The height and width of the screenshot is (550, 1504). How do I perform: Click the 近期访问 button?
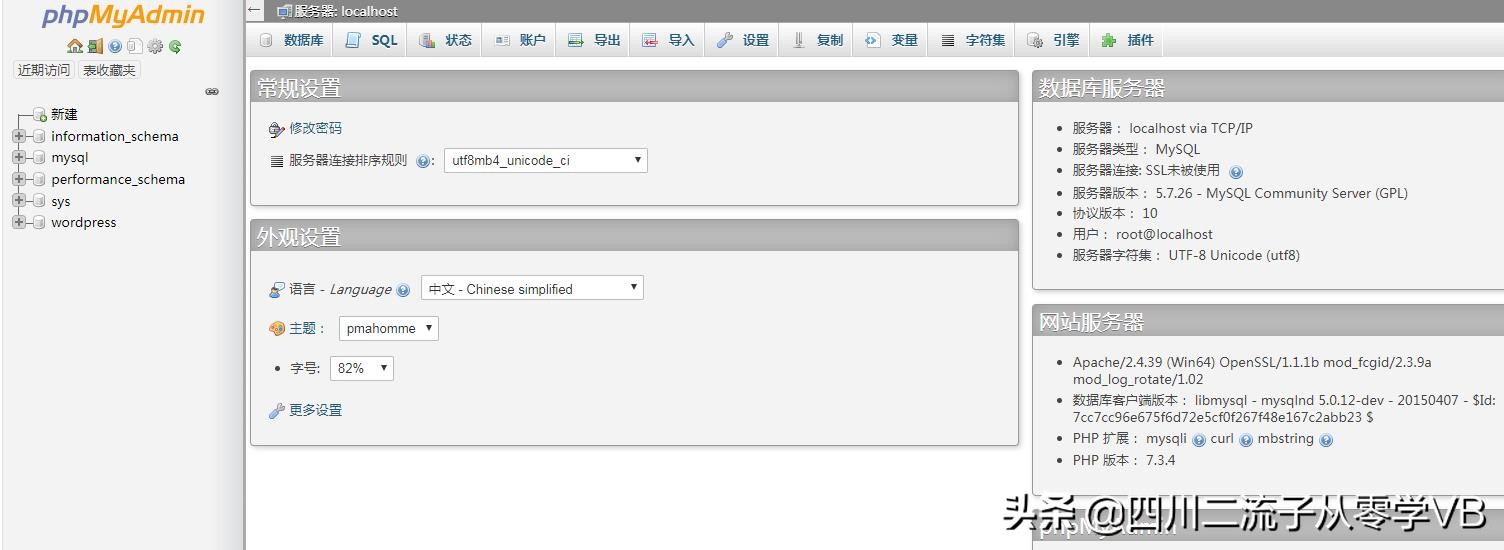click(44, 70)
